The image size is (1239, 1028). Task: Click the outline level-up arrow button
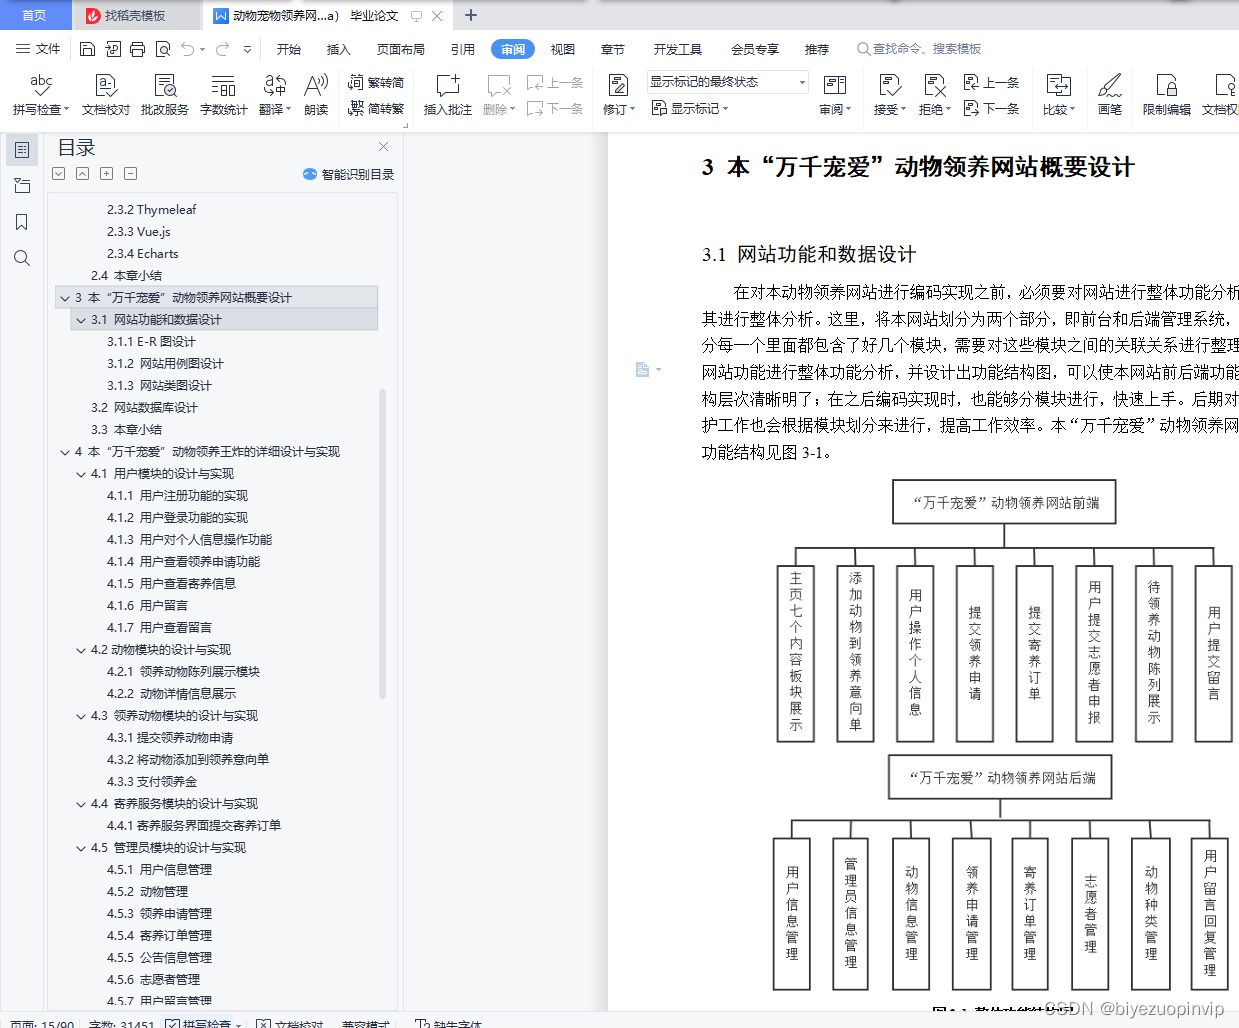(x=82, y=173)
